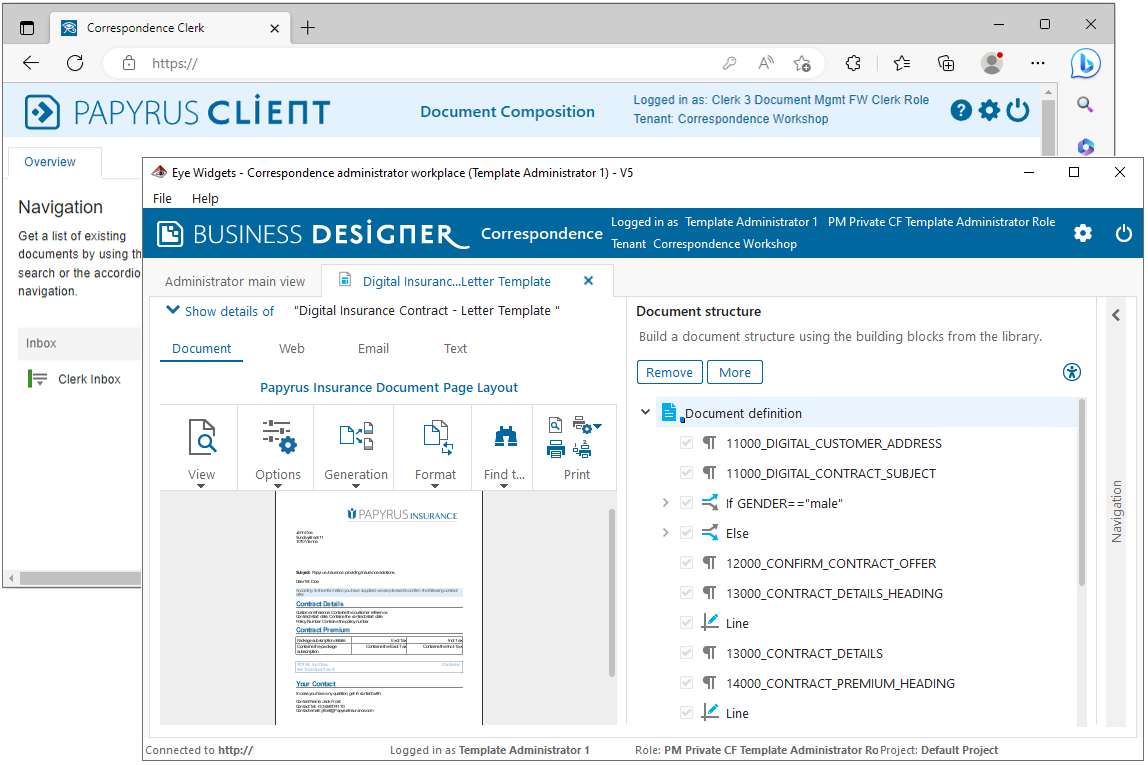Screen dimensions: 1148x765
Task: Click Papyrus Client help question mark icon
Action: (x=961, y=111)
